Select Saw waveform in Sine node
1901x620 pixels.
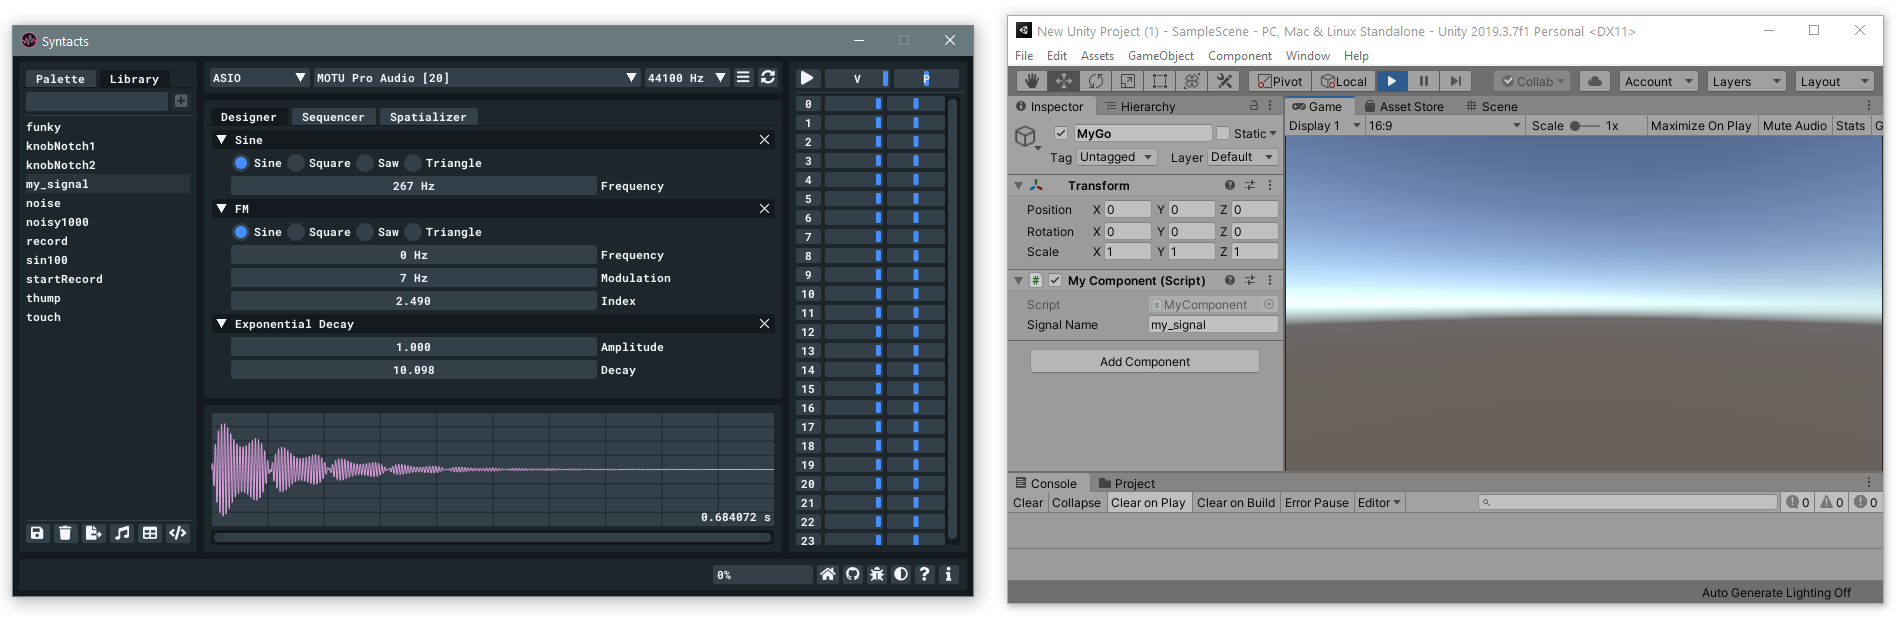tap(365, 163)
